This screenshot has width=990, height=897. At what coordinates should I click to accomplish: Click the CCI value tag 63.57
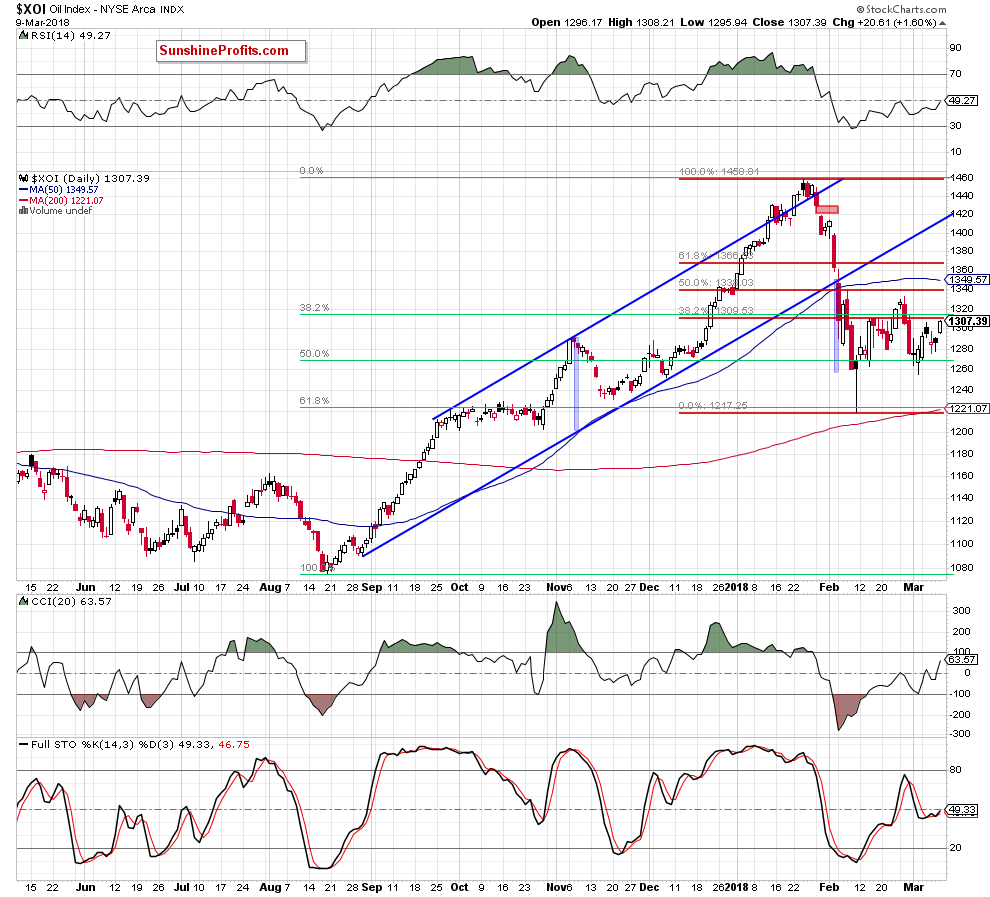point(962,659)
